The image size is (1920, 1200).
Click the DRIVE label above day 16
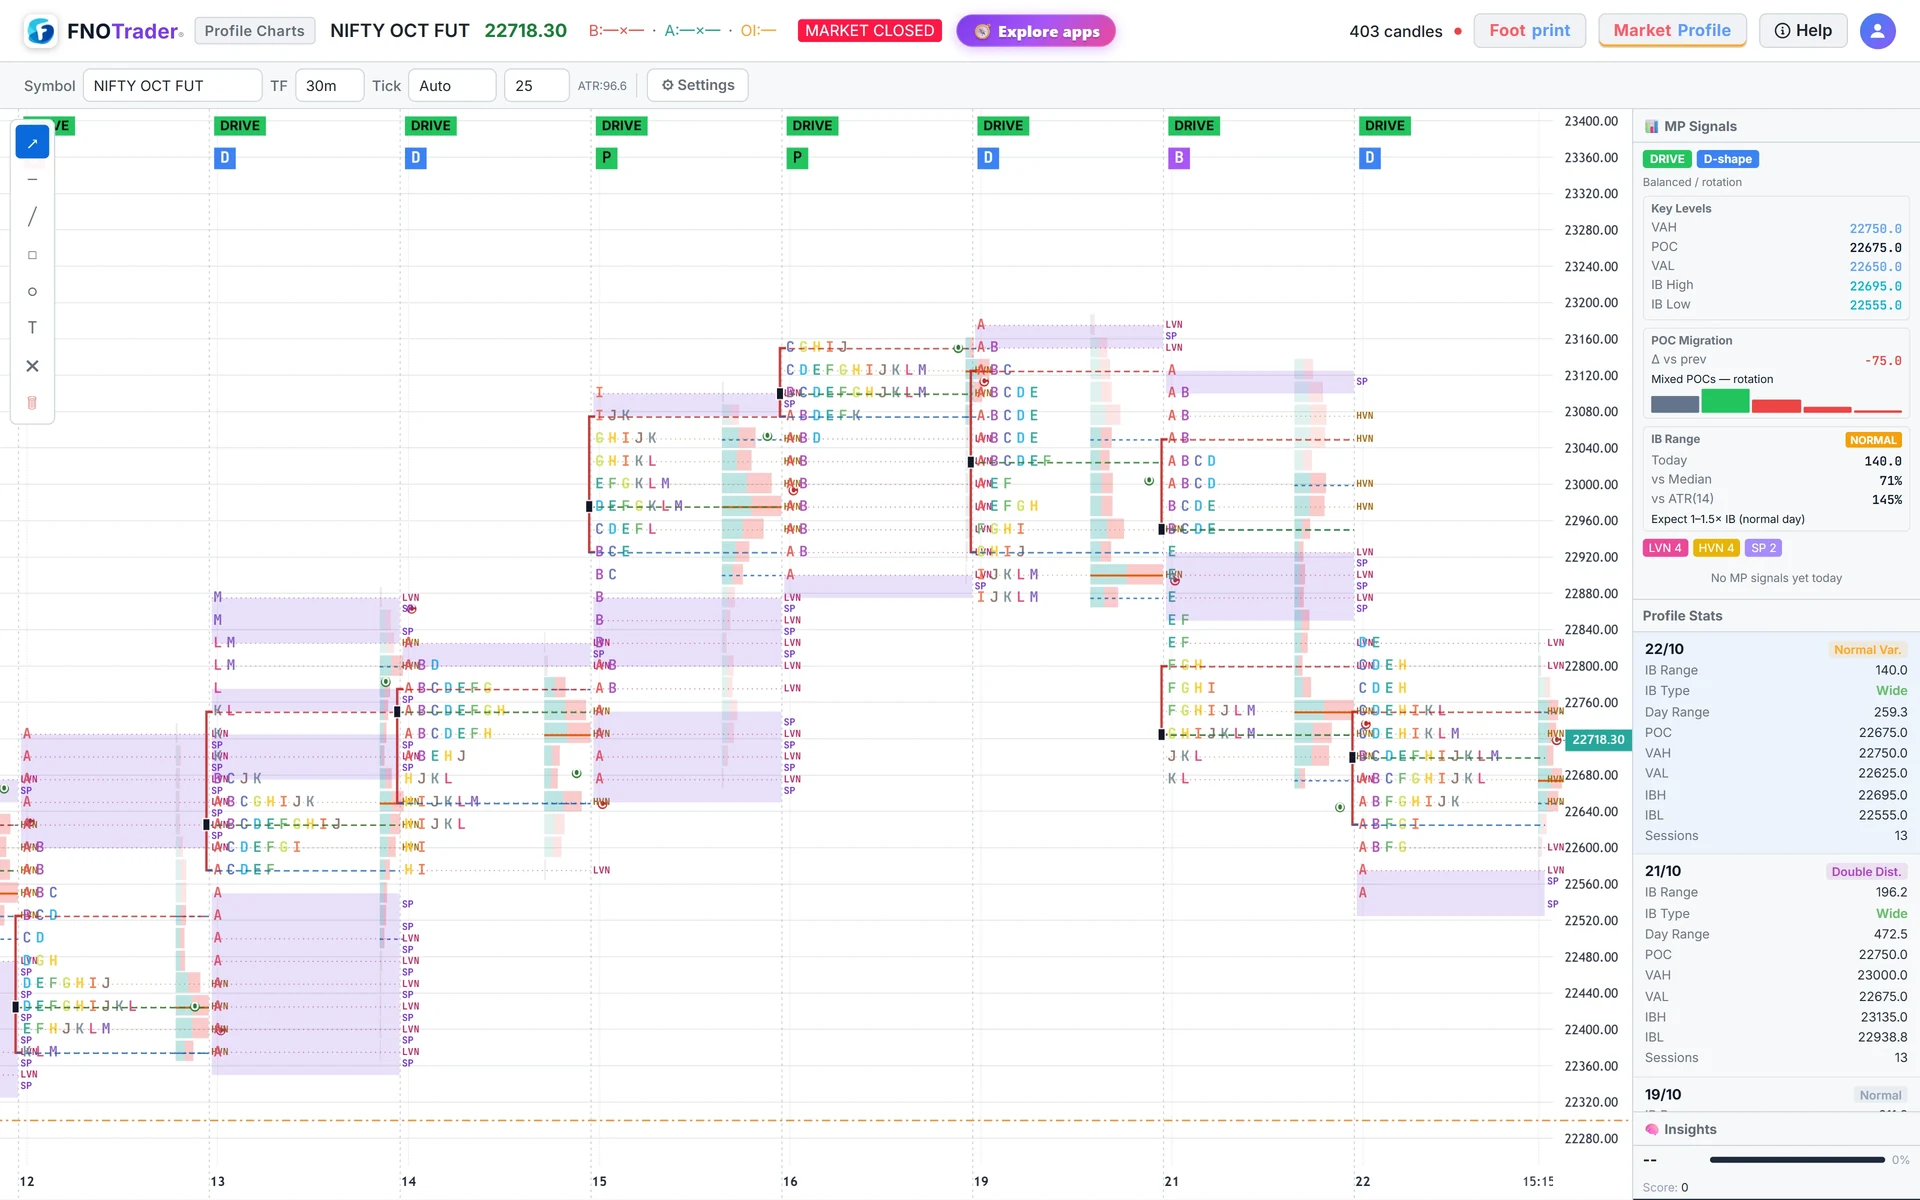coord(812,126)
